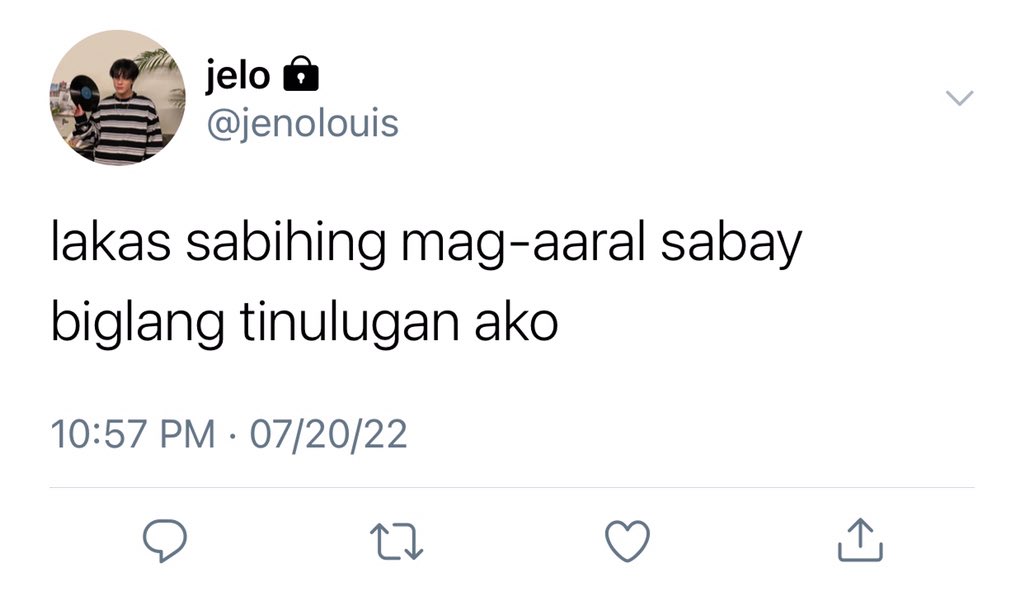This screenshot has height=596, width=1024.
Task: Click the second word sabay in first line
Action: (731, 243)
